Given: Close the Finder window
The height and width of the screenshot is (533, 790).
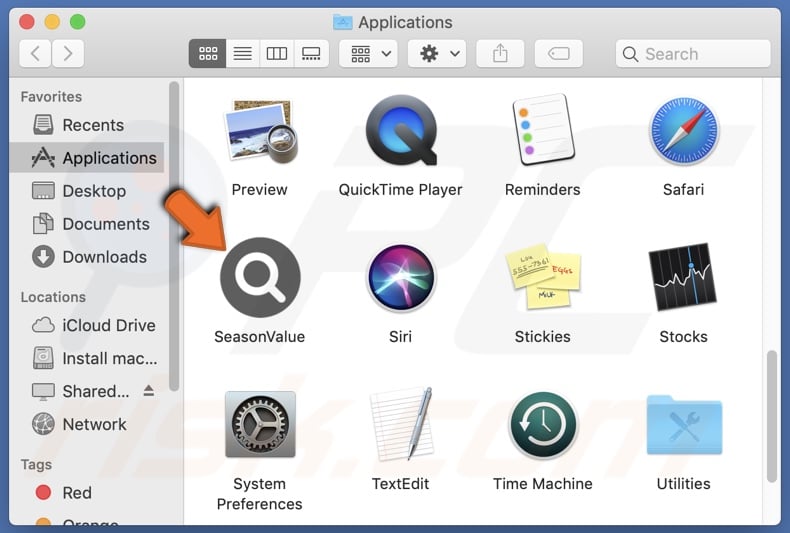Looking at the screenshot, I should pos(27,22).
